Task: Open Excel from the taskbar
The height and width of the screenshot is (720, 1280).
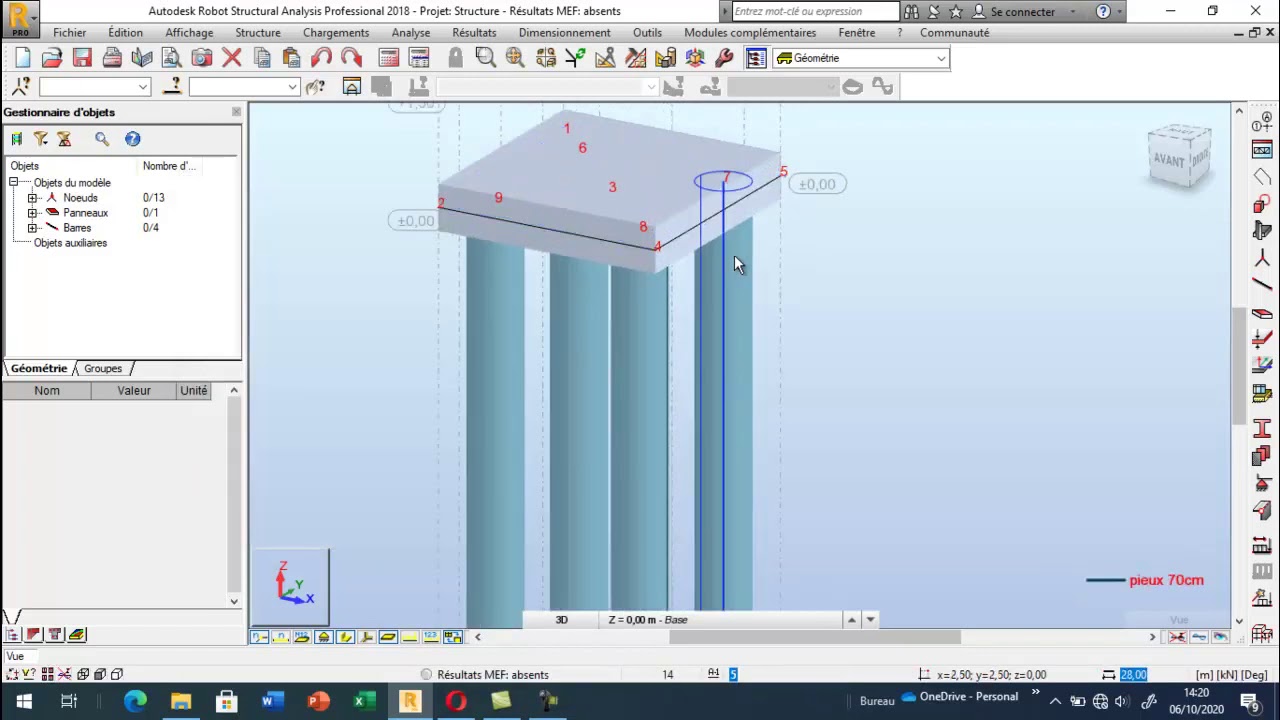Action: 364,701
